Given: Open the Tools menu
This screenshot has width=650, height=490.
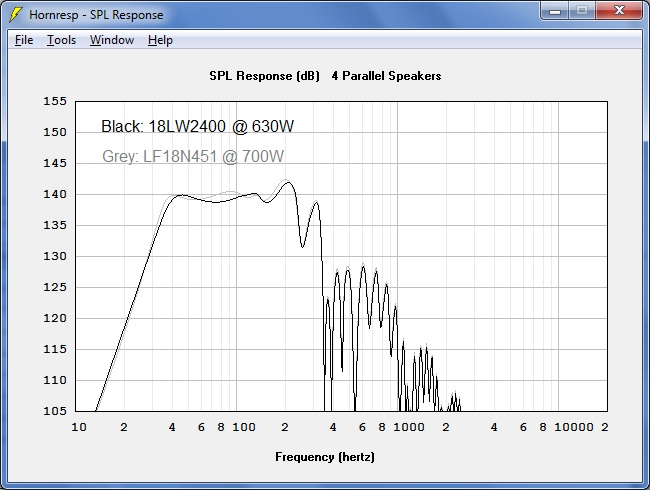Looking at the screenshot, I should coord(61,40).
